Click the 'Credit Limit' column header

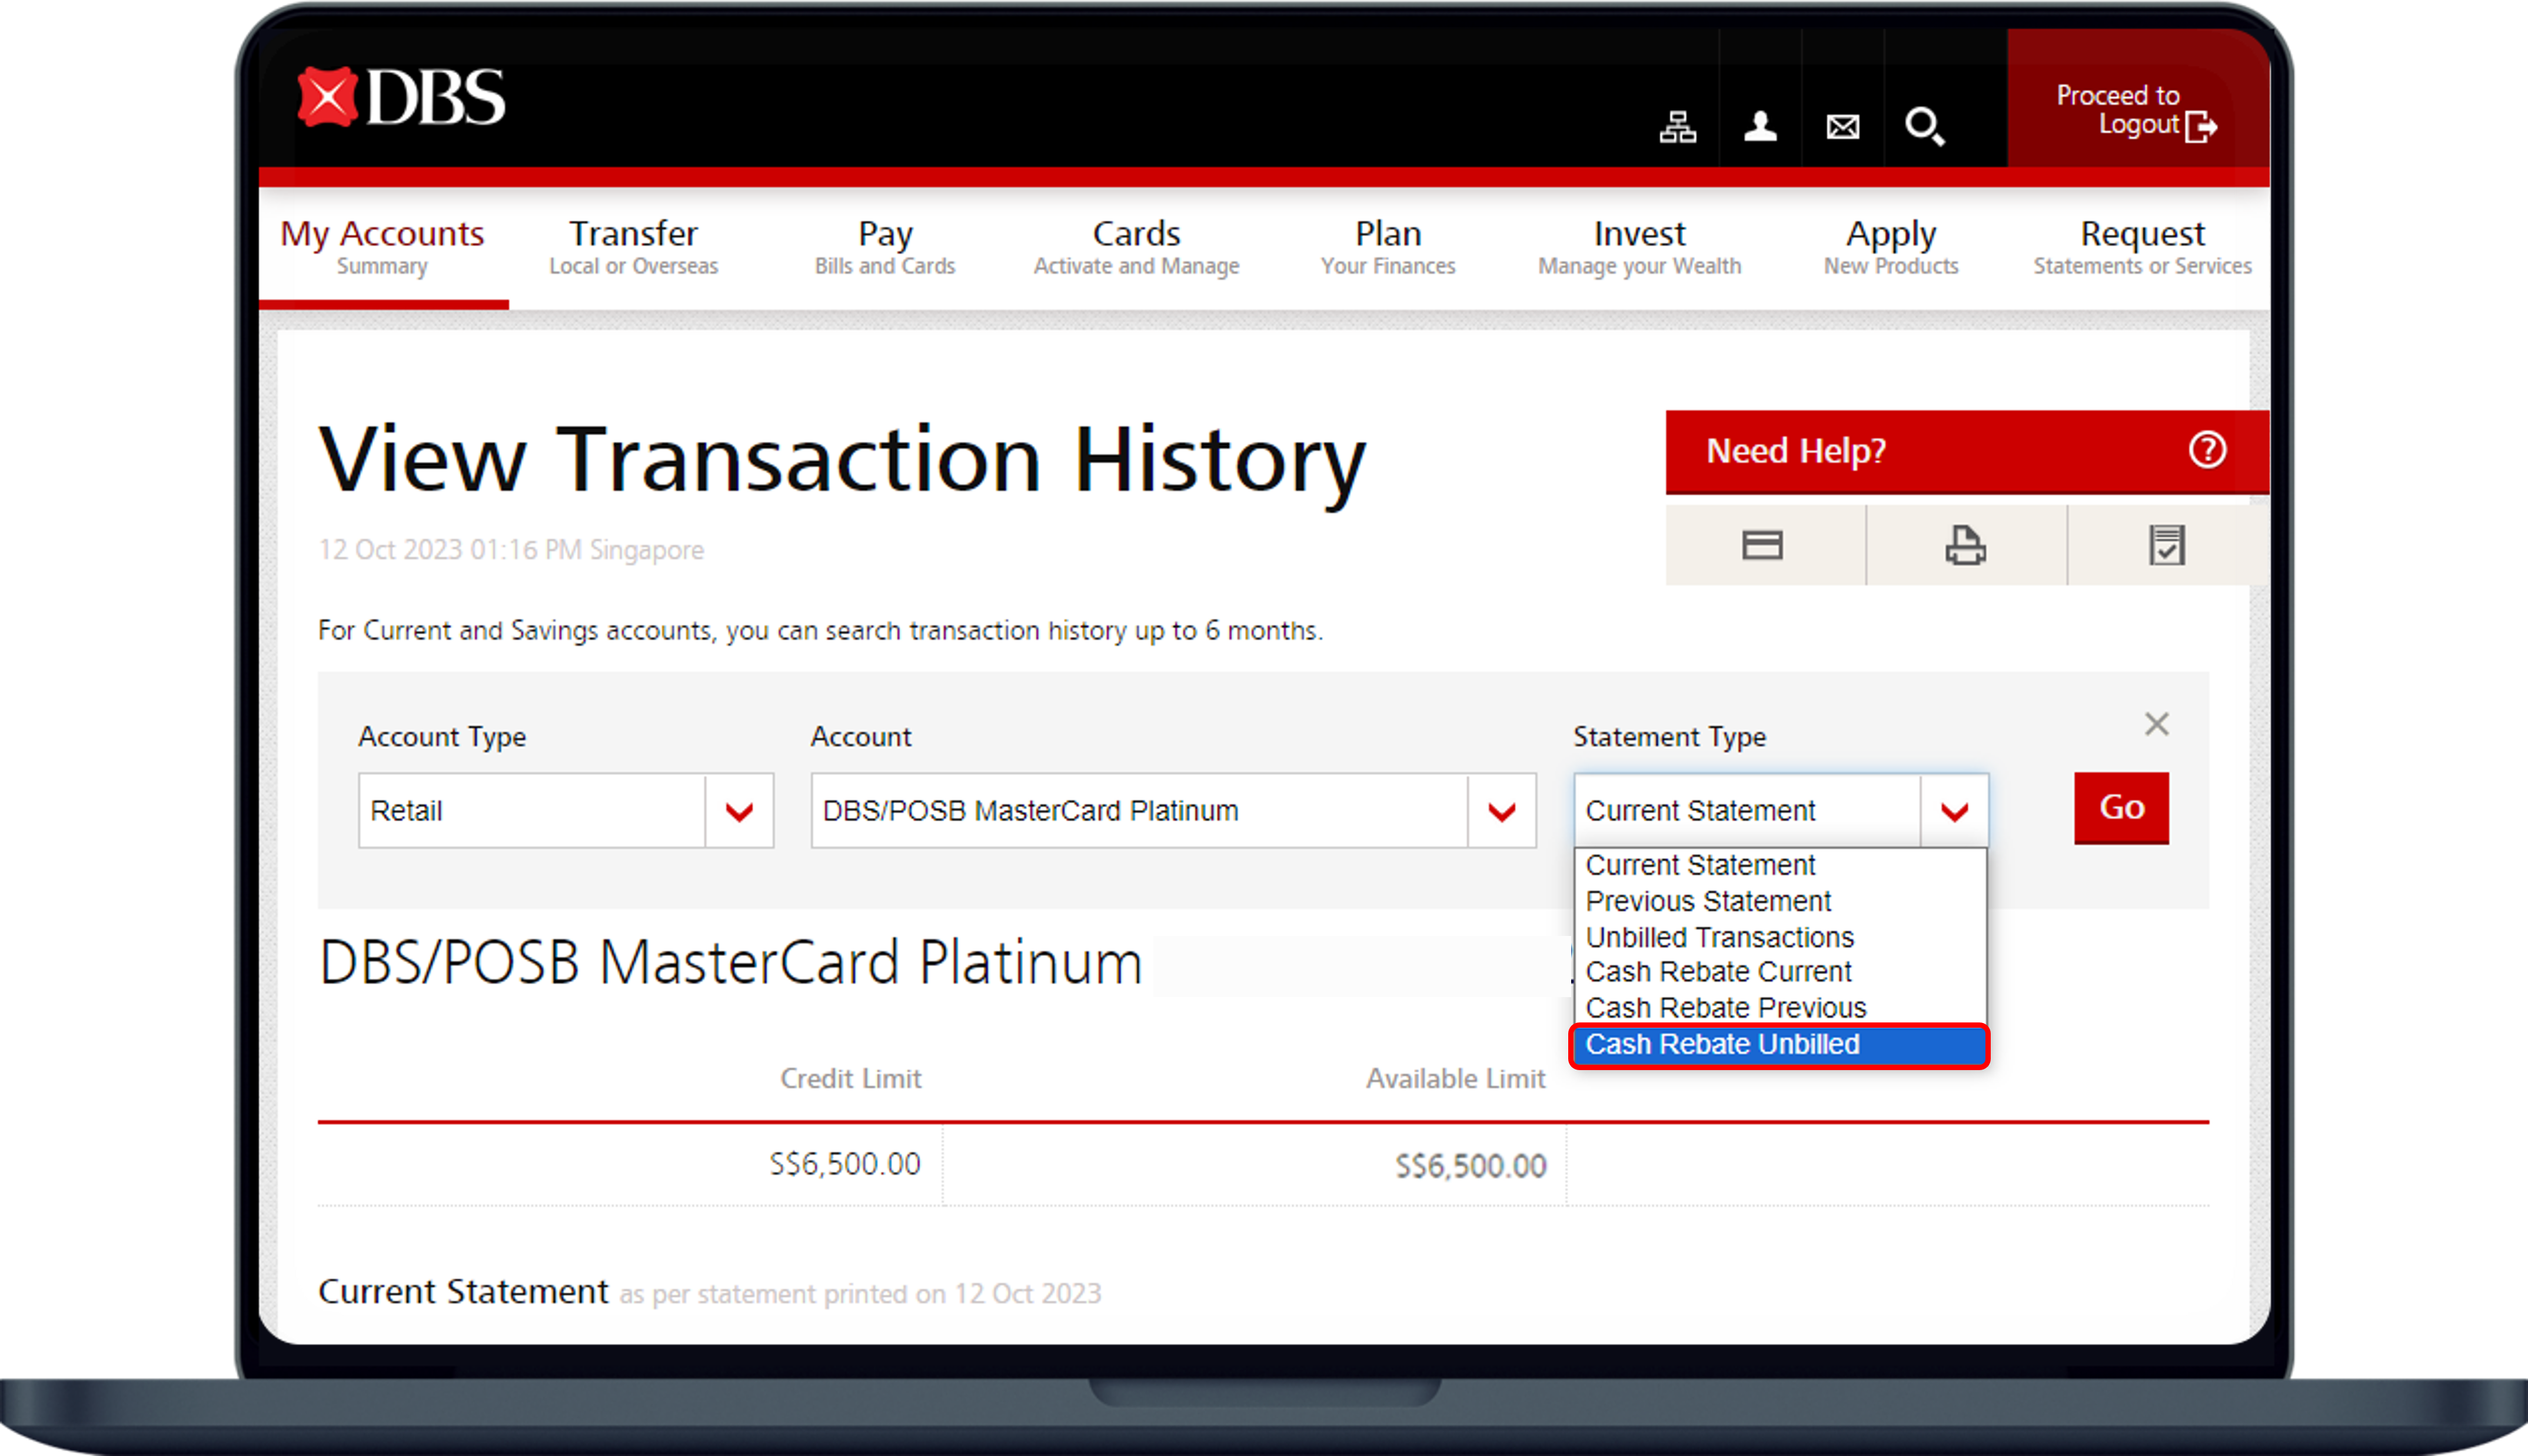[x=850, y=1079]
